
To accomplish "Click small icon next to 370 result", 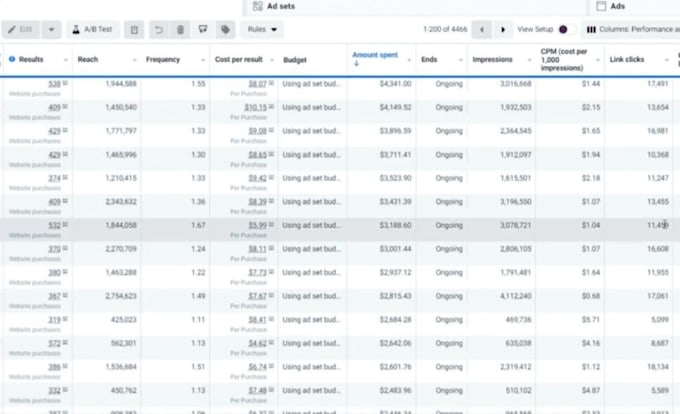I will pos(65,248).
